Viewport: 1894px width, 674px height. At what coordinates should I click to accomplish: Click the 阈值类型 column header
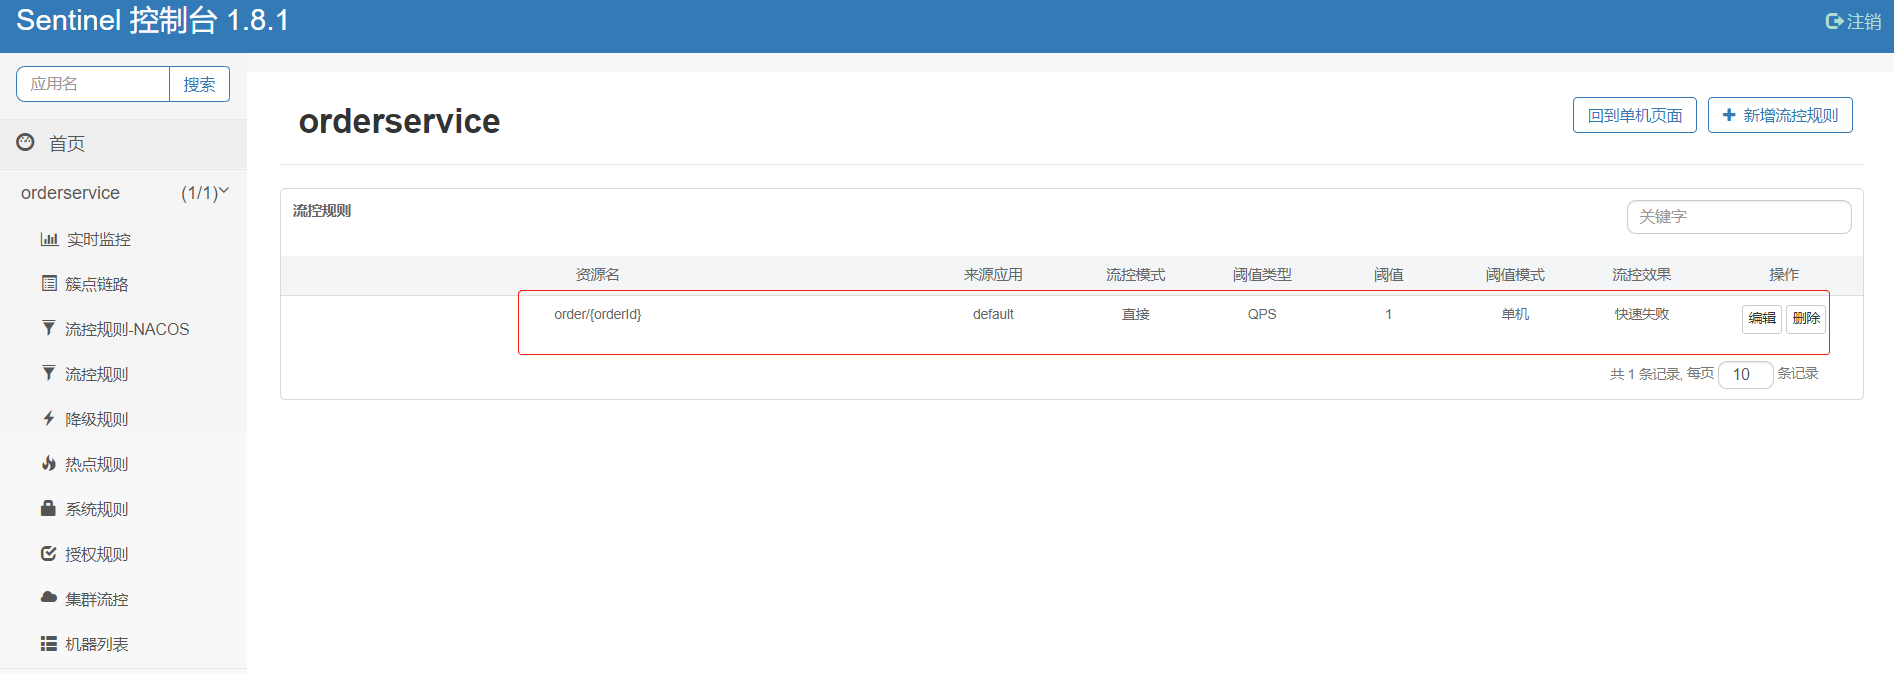click(x=1262, y=274)
